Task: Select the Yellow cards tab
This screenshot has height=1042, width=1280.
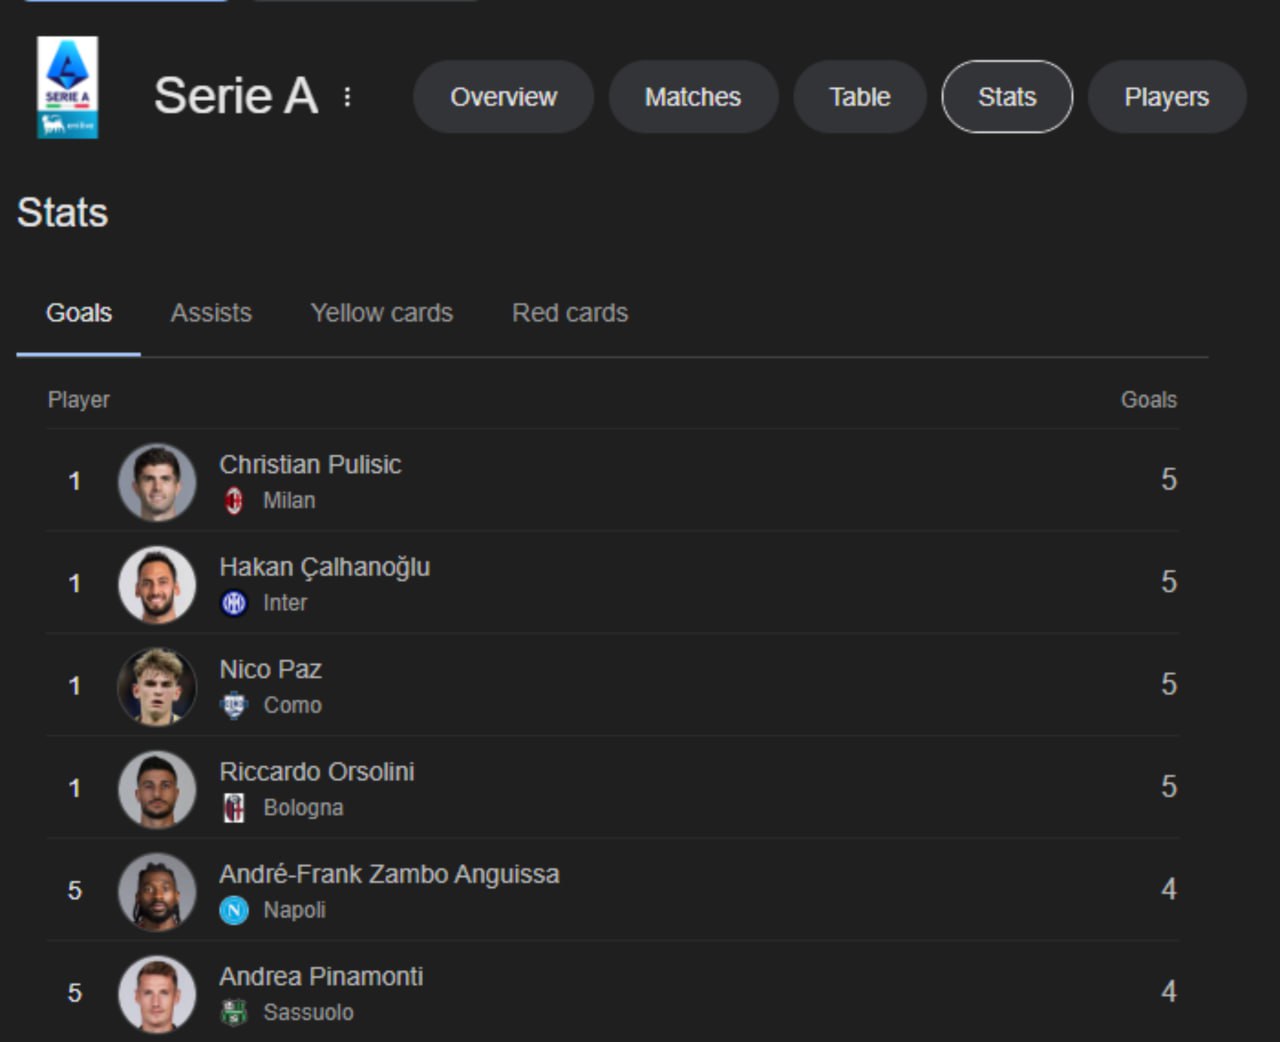Action: (x=381, y=313)
